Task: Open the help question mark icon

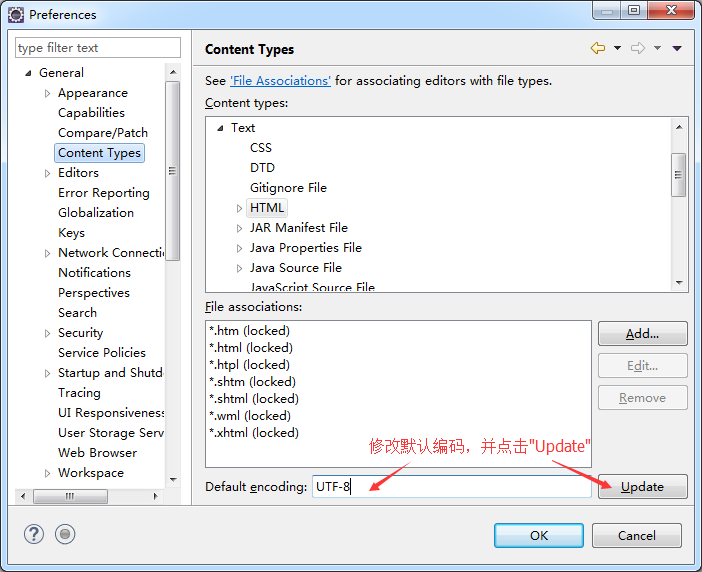Action: click(34, 534)
